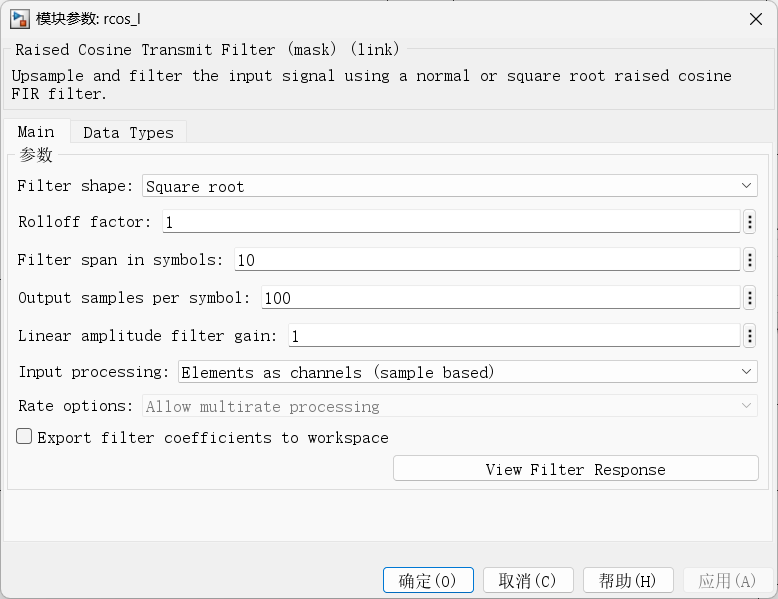Confirm with the 确定(O) button
This screenshot has height=599, width=778.
click(428, 581)
